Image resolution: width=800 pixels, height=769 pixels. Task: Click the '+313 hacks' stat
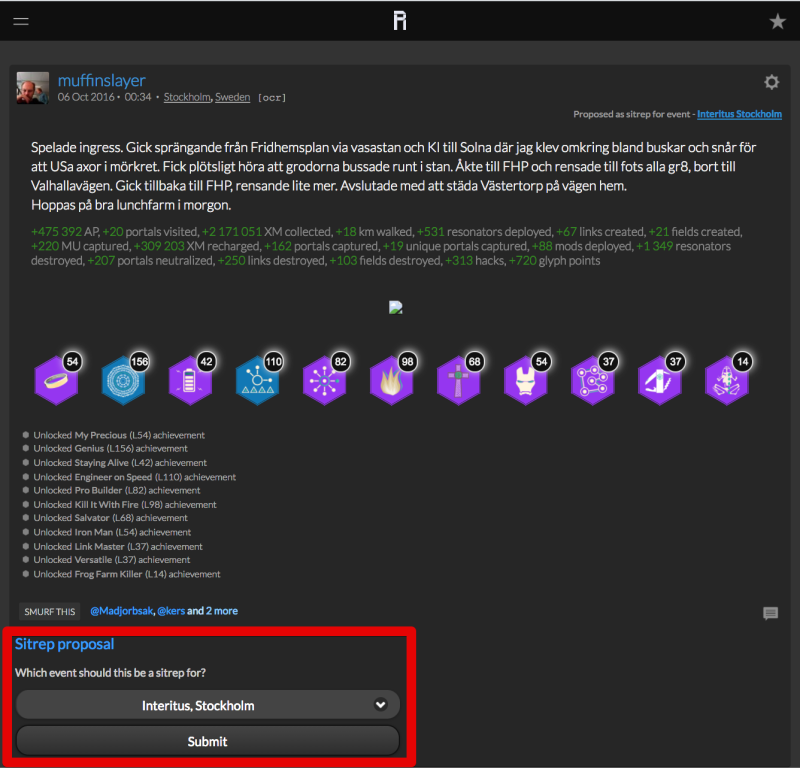tap(475, 261)
